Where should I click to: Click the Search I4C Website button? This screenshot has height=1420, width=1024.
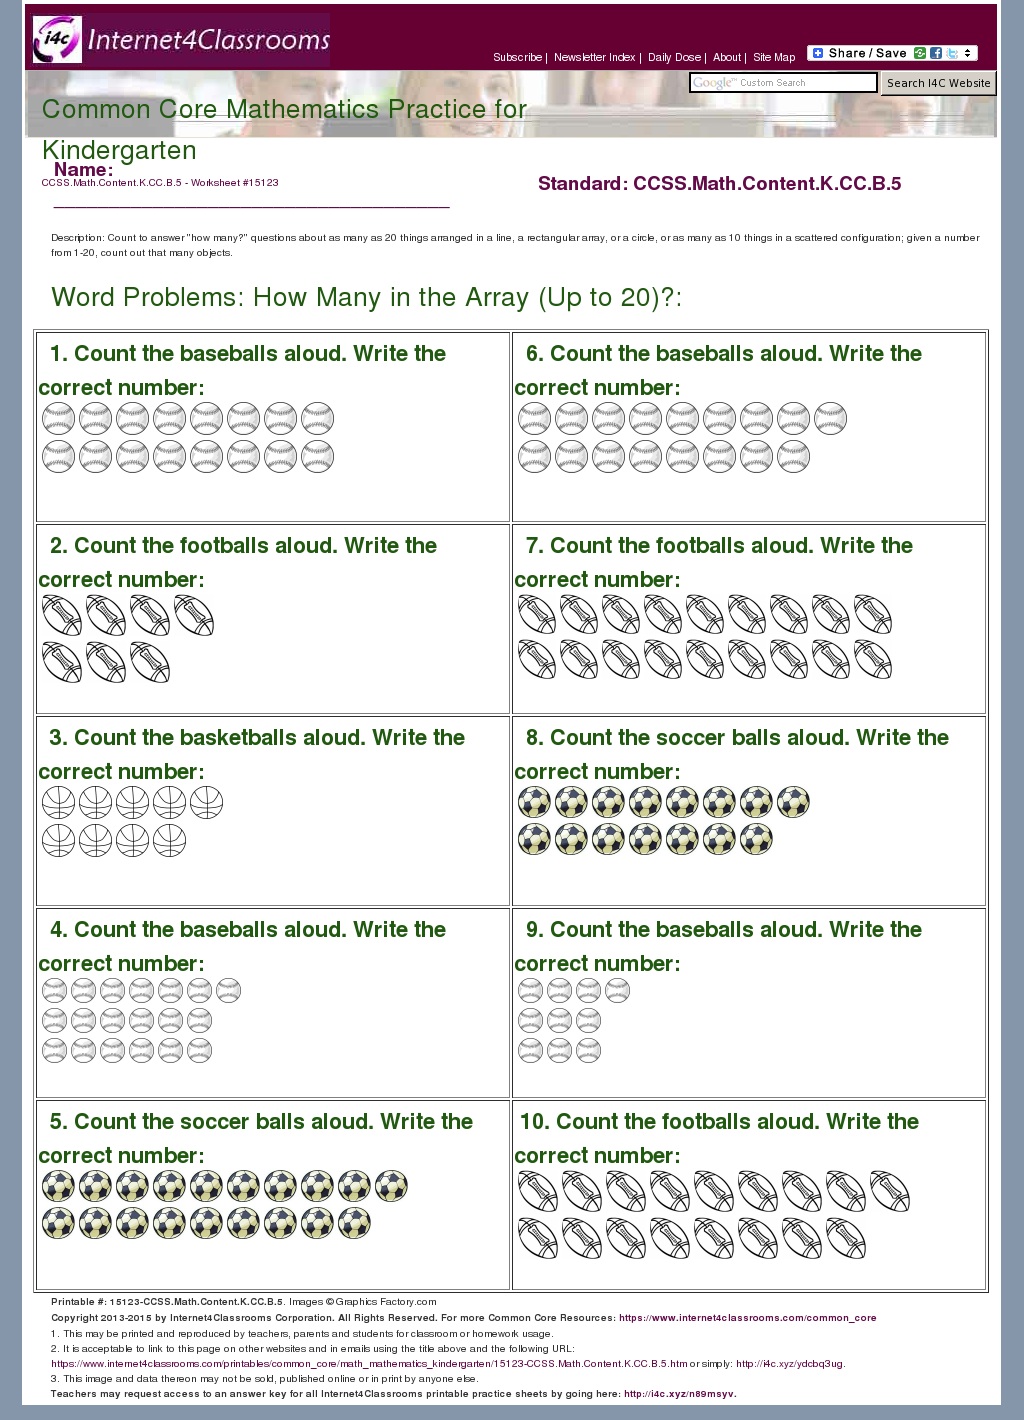point(938,83)
